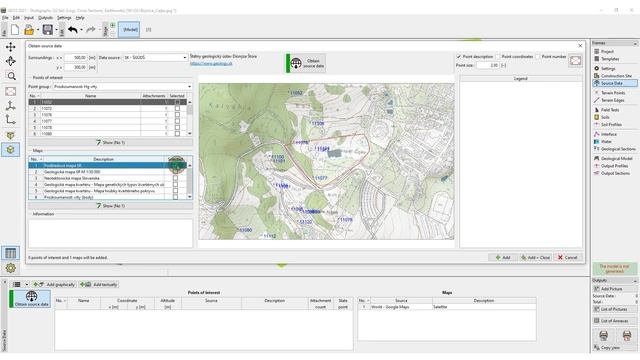Image resolution: width=640 pixels, height=360 pixels.
Task: Select the Pan view tool
Action: (11, 47)
